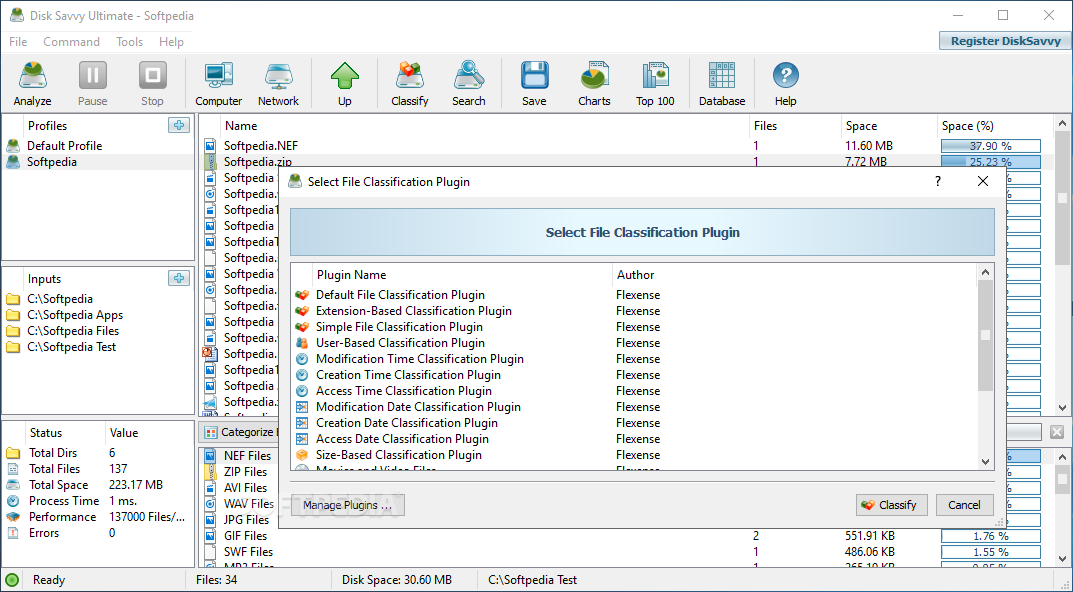Click the Pause toolbar icon

click(92, 83)
